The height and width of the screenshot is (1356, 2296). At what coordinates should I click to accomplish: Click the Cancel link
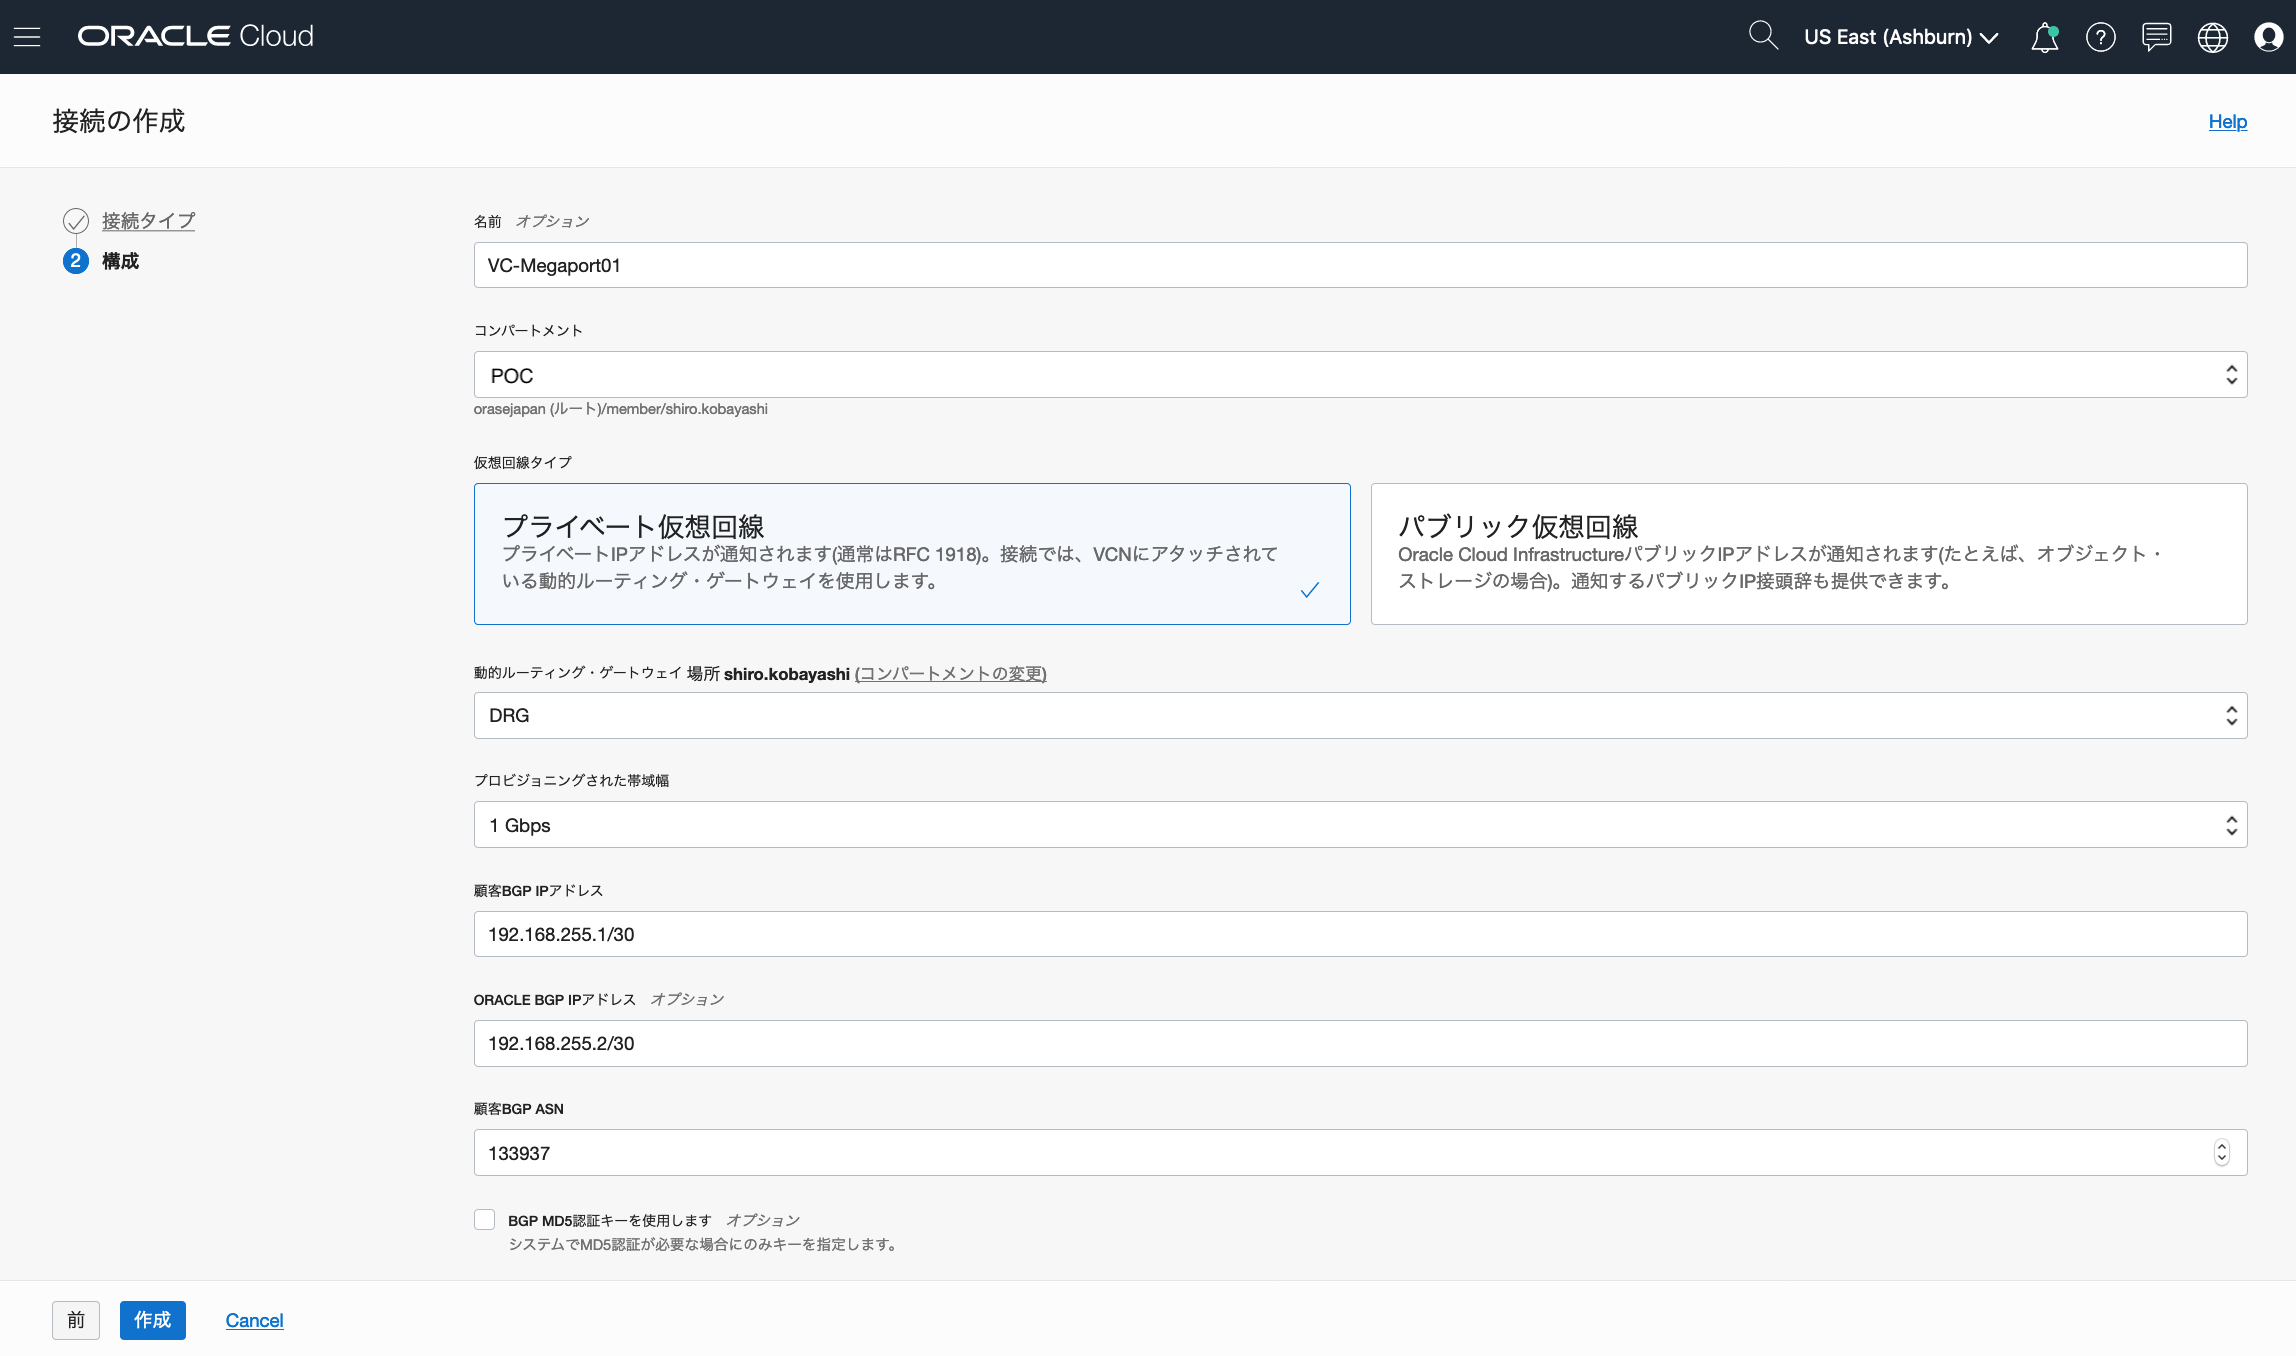(254, 1320)
